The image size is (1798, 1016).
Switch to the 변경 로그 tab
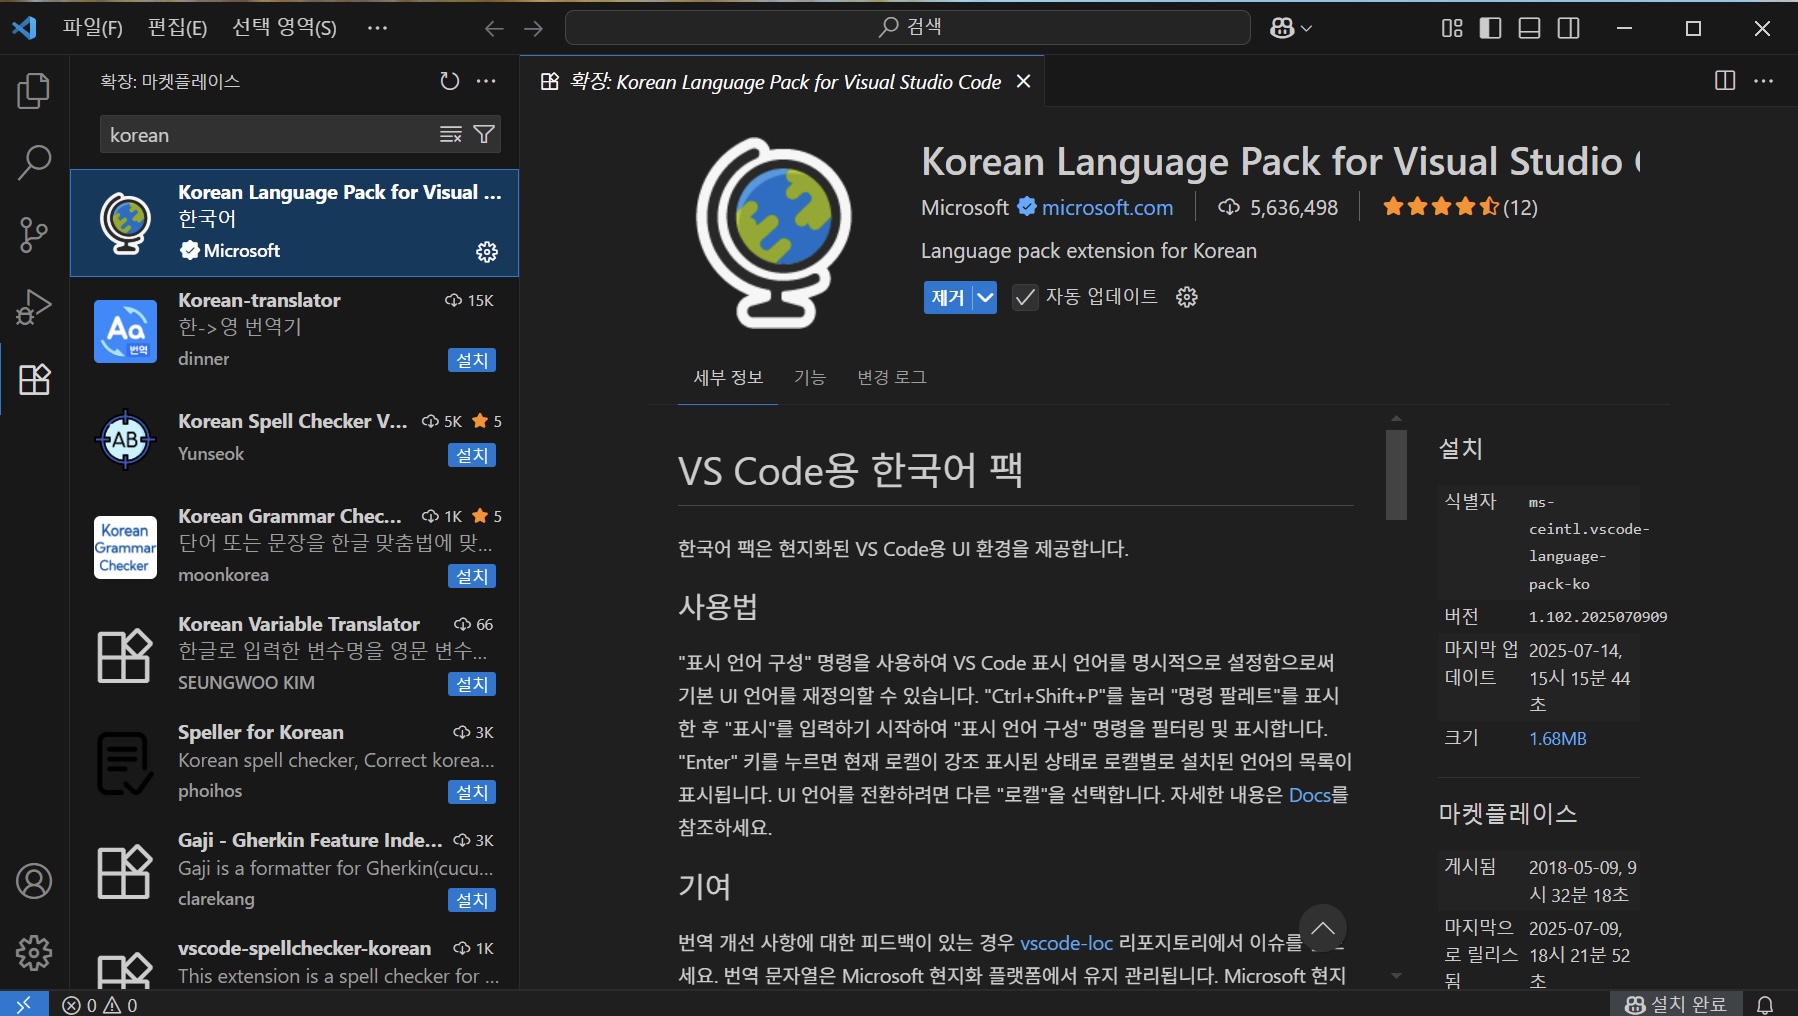(892, 378)
